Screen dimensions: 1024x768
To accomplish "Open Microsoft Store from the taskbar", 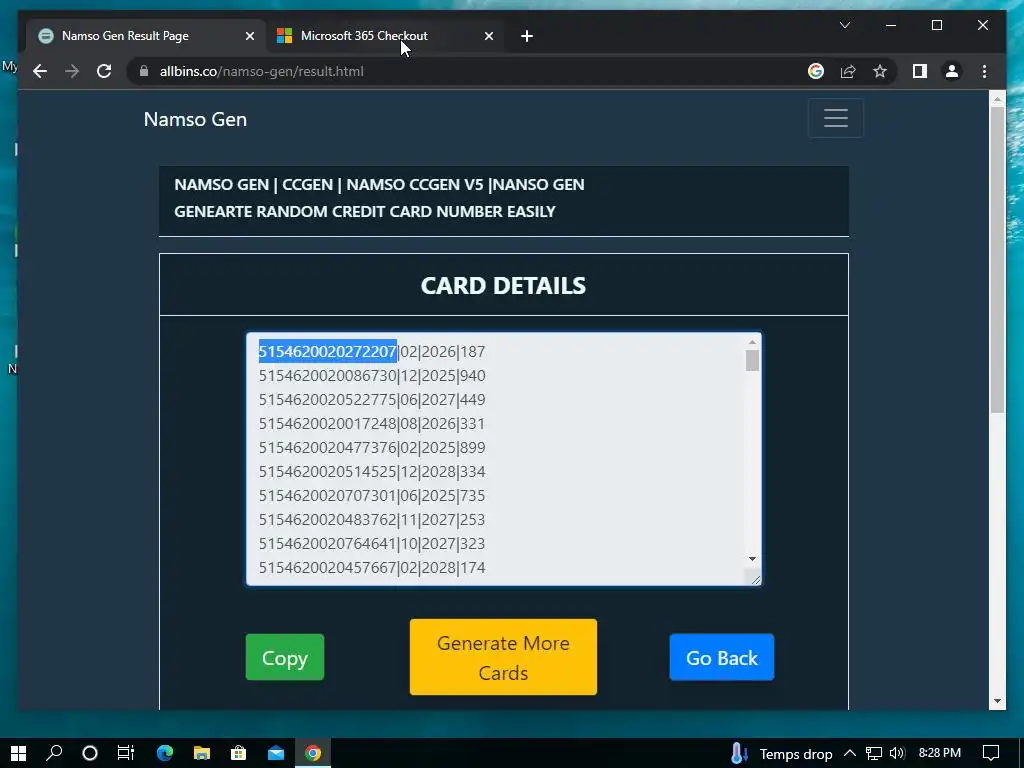I will click(x=239, y=753).
